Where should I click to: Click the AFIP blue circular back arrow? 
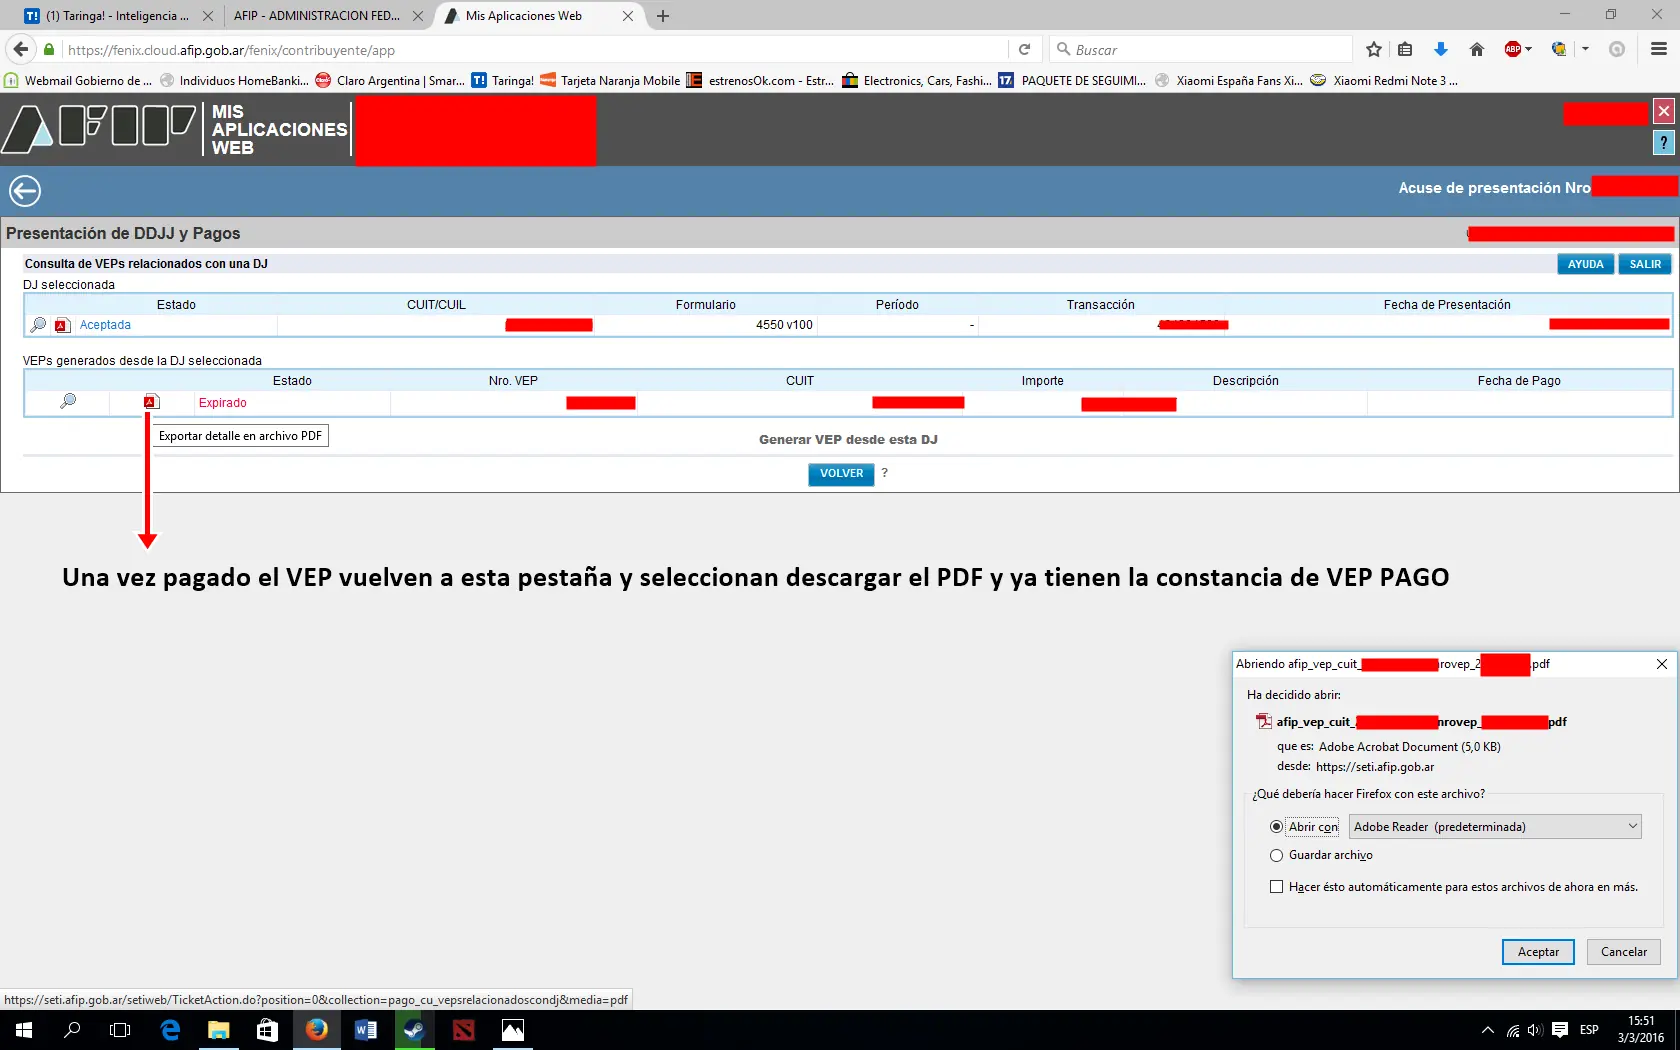point(25,190)
